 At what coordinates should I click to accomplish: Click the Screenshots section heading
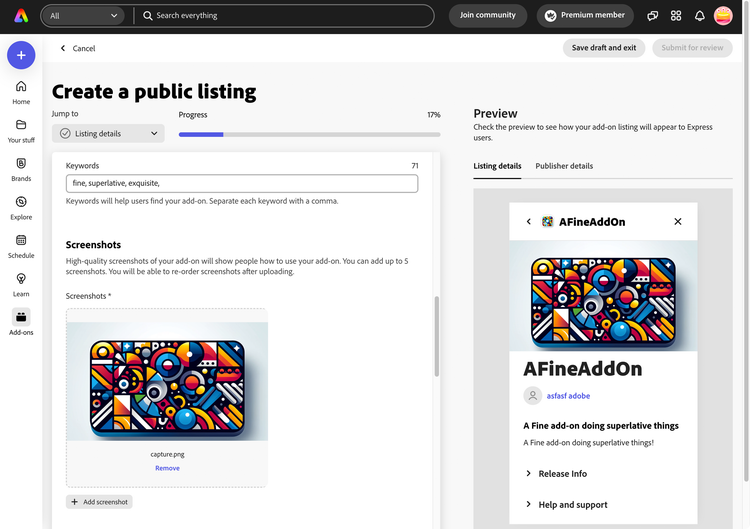93,244
